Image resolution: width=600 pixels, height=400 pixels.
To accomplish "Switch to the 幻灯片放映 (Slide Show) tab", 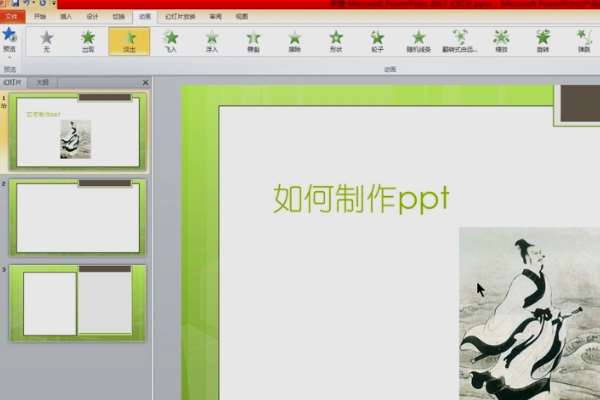I will pyautogui.click(x=180, y=16).
